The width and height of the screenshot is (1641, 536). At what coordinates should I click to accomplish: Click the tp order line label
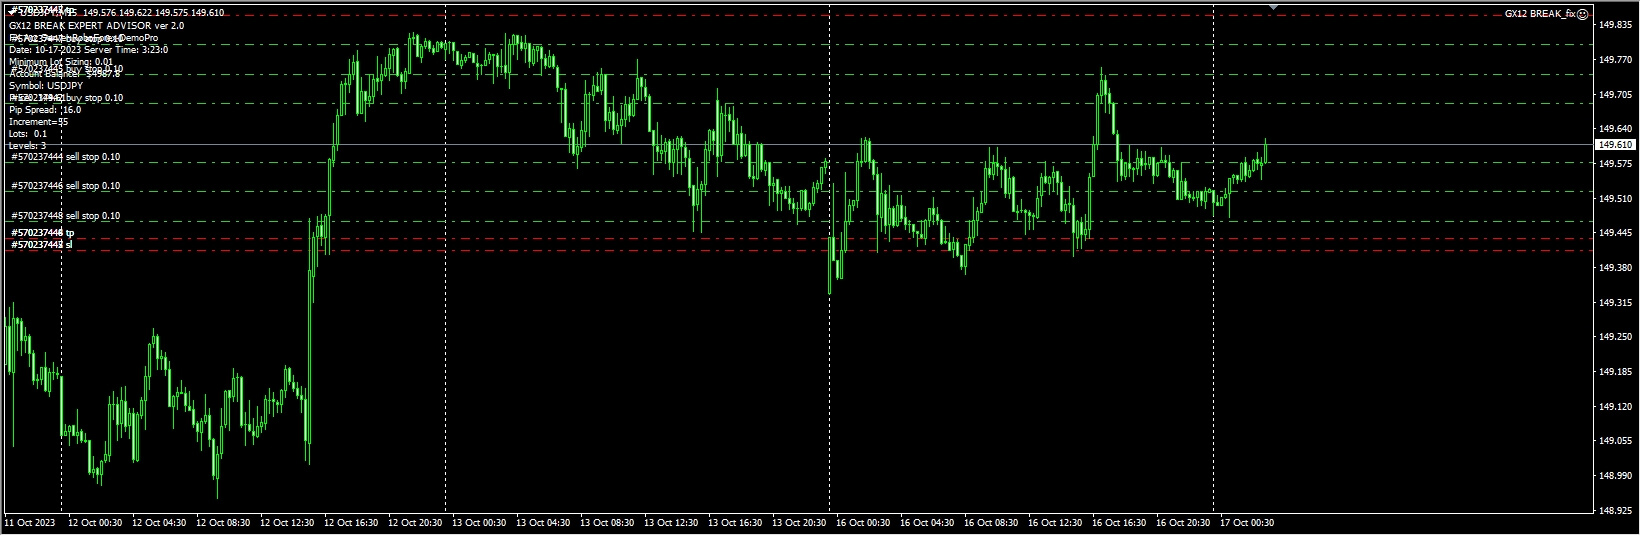(43, 233)
